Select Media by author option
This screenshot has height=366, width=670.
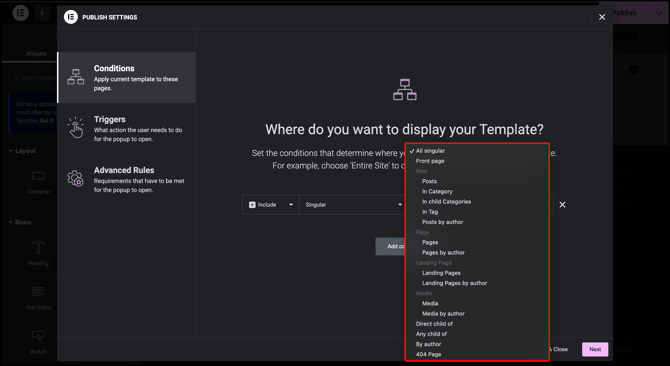[x=443, y=313]
